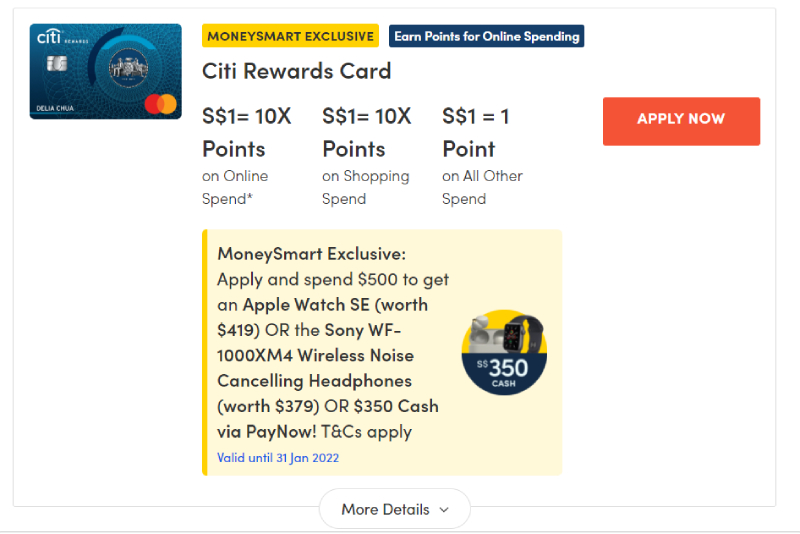Open the Citi Rewards Card title
The image size is (800, 534).
[296, 71]
